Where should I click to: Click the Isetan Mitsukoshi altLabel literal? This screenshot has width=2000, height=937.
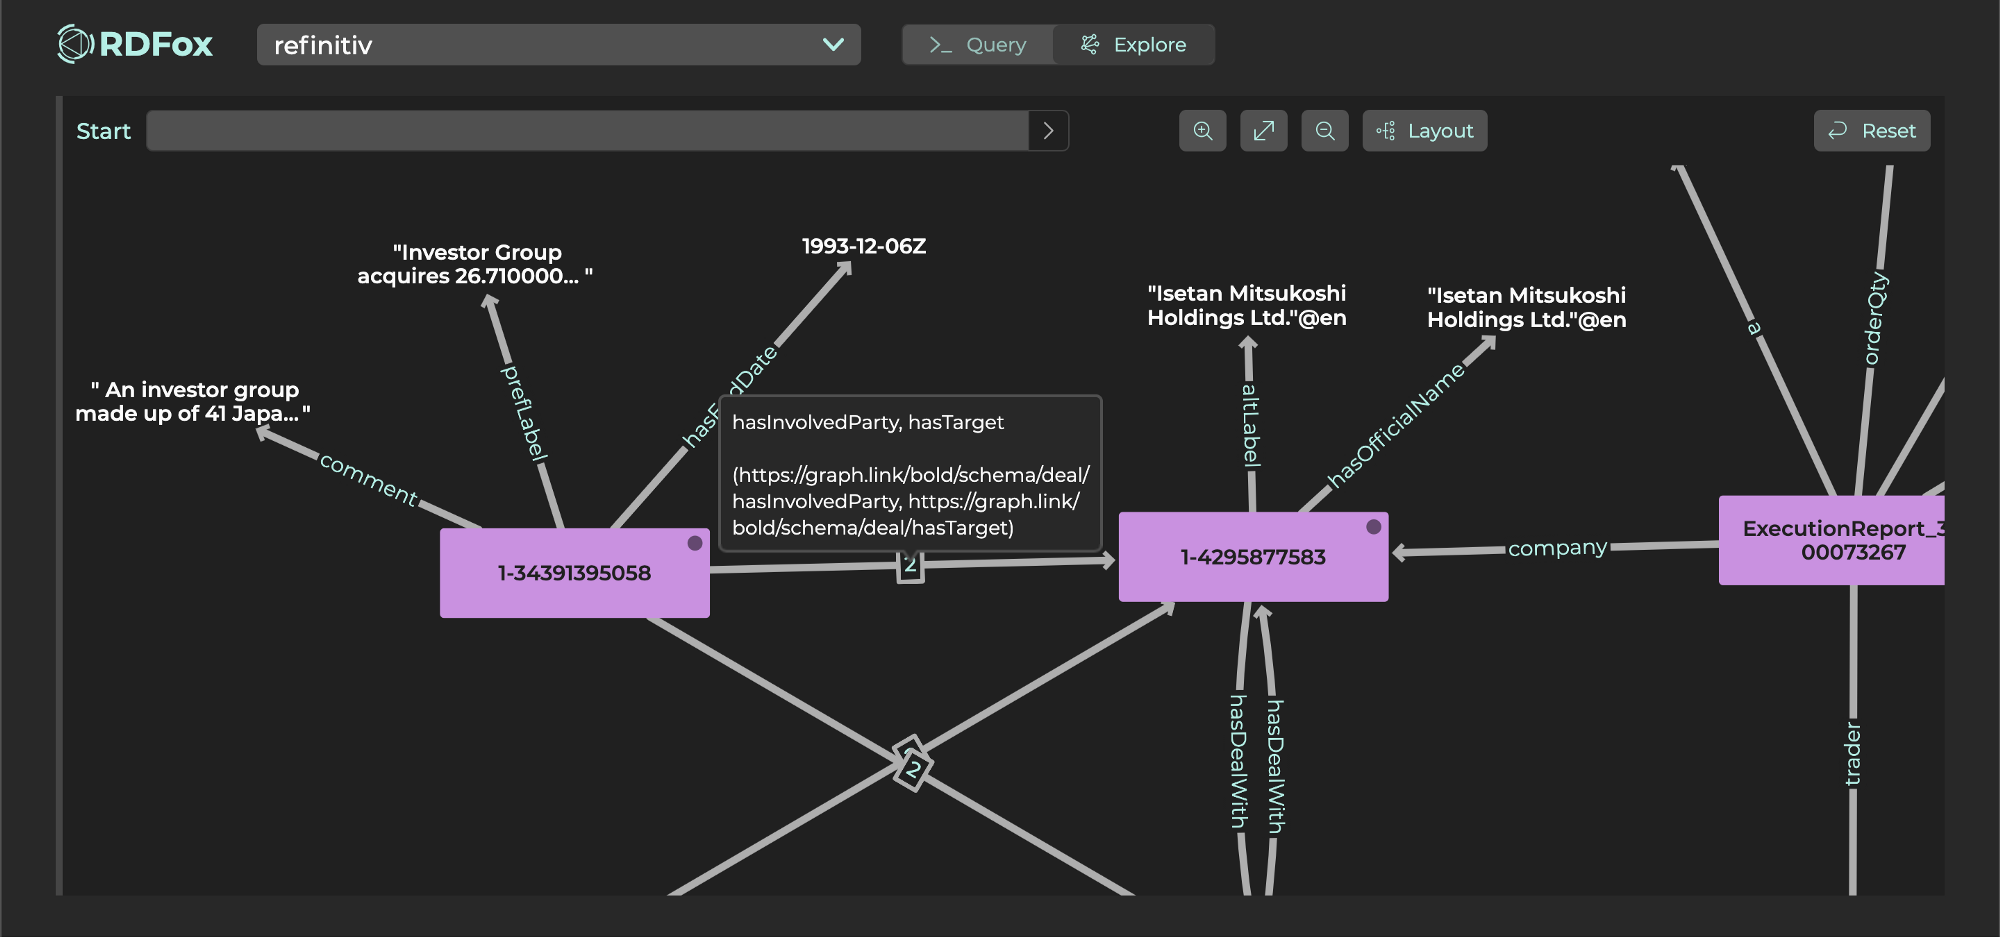coord(1247,305)
